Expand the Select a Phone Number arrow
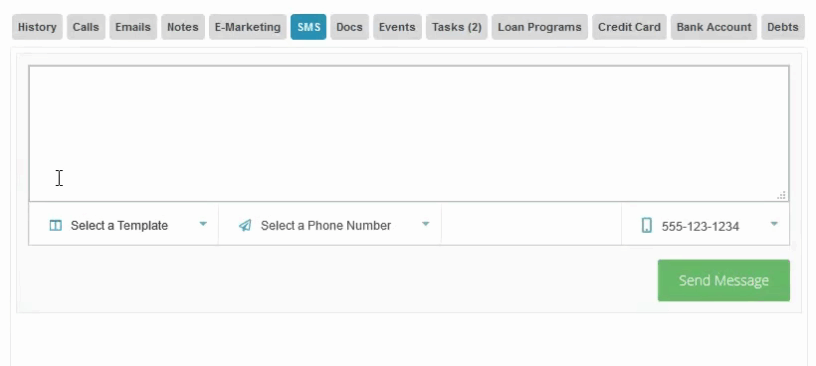Viewport: 816px width, 366px height. pos(425,224)
